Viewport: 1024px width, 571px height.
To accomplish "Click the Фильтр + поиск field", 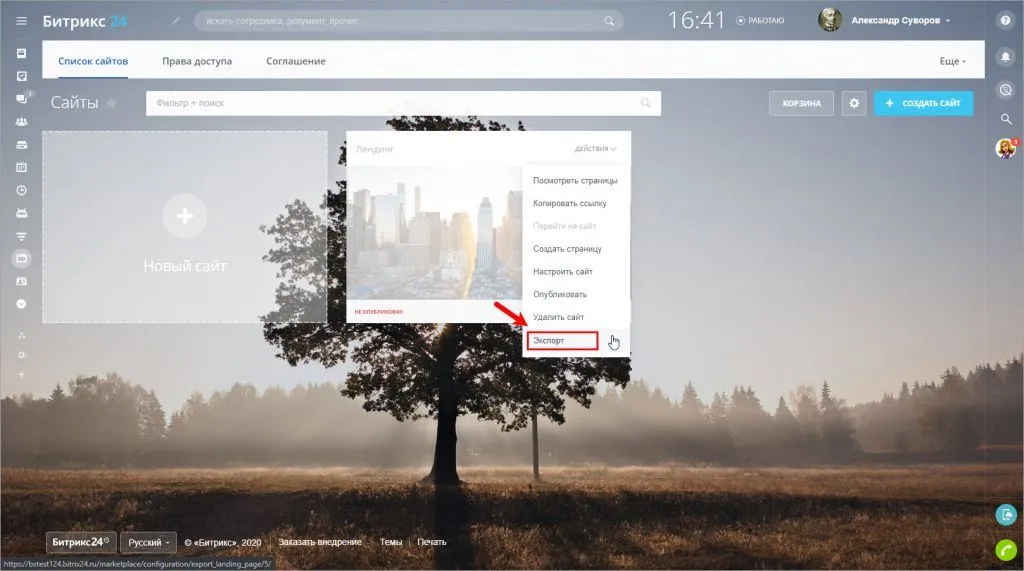I will click(390, 103).
